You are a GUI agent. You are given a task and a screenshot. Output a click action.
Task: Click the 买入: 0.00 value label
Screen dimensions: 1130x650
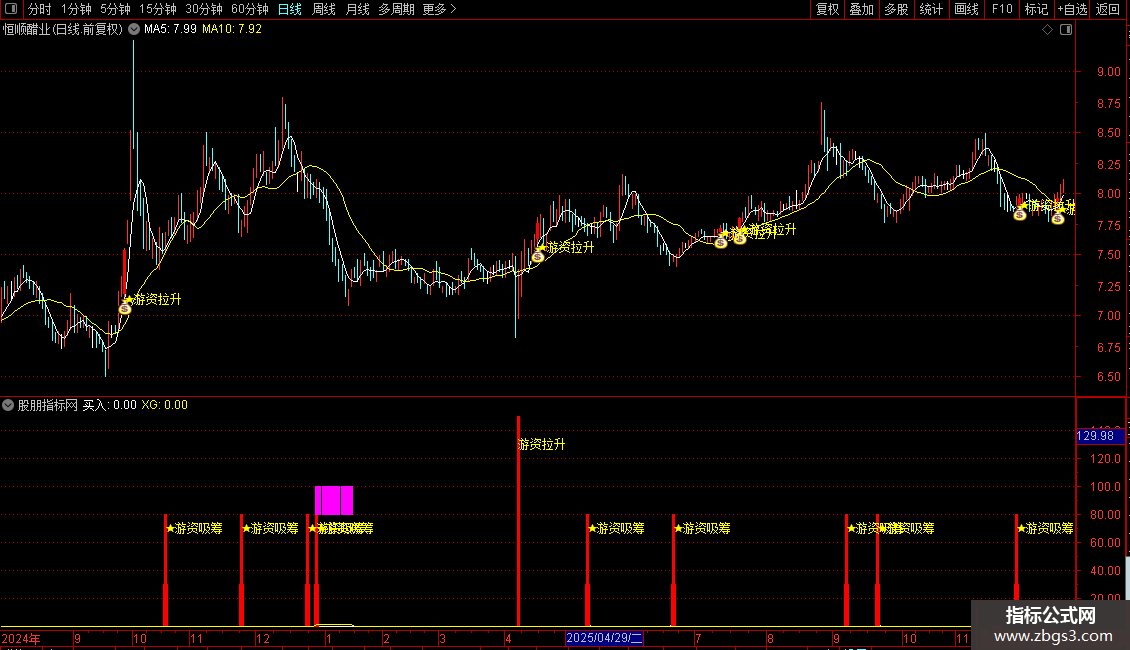coord(110,405)
